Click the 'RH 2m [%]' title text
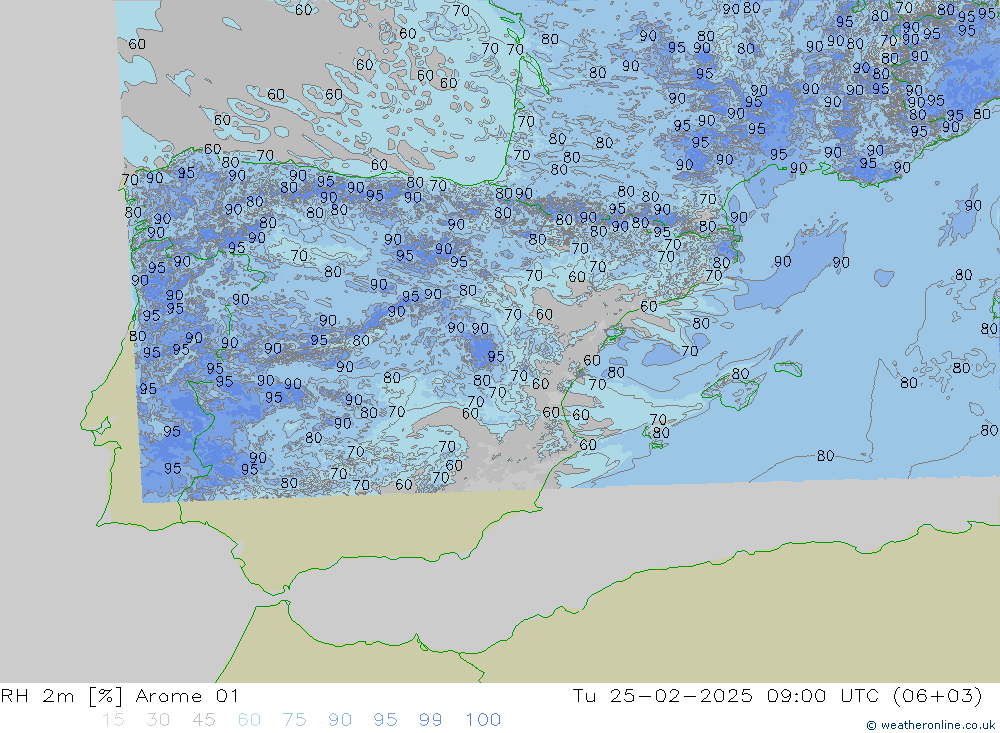 coord(61,695)
